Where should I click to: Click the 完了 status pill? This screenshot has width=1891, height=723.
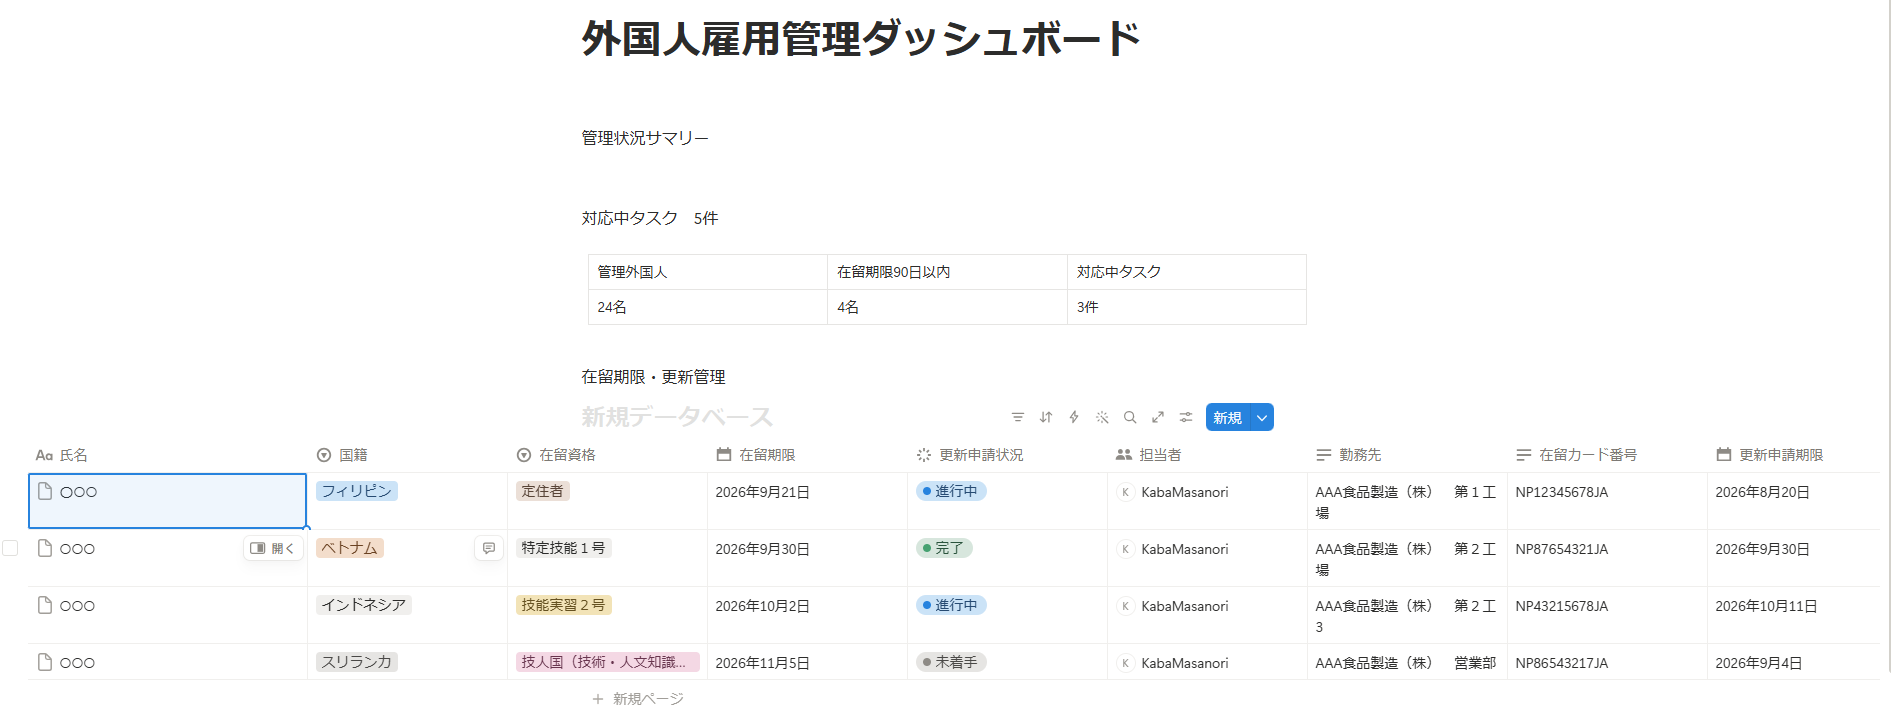tap(944, 548)
